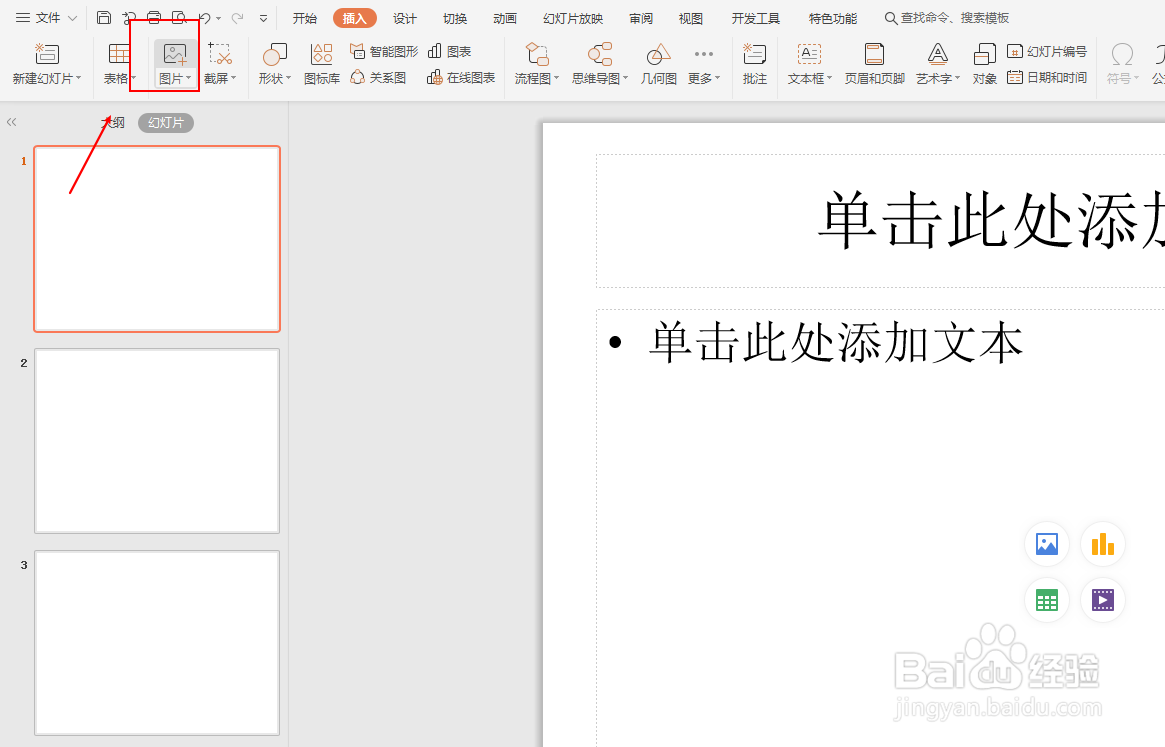Expand the WordArt (艺术字) dropdown arrow
Screen dimensions: 1165x747
pyautogui.click(x=958, y=78)
